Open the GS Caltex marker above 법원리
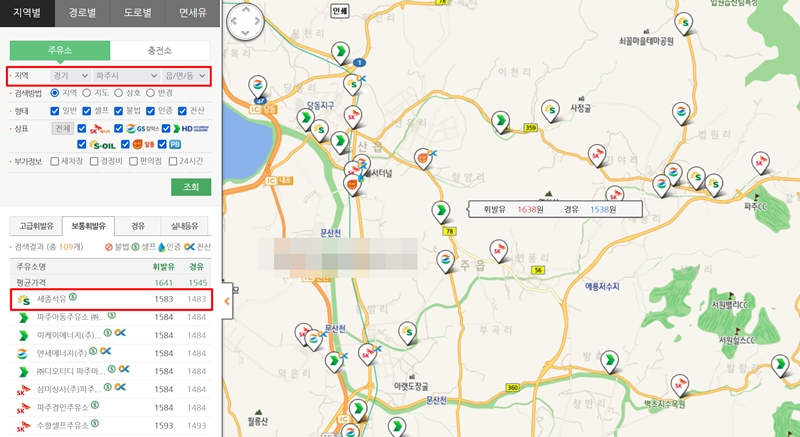800x437 pixels. pyautogui.click(x=681, y=113)
